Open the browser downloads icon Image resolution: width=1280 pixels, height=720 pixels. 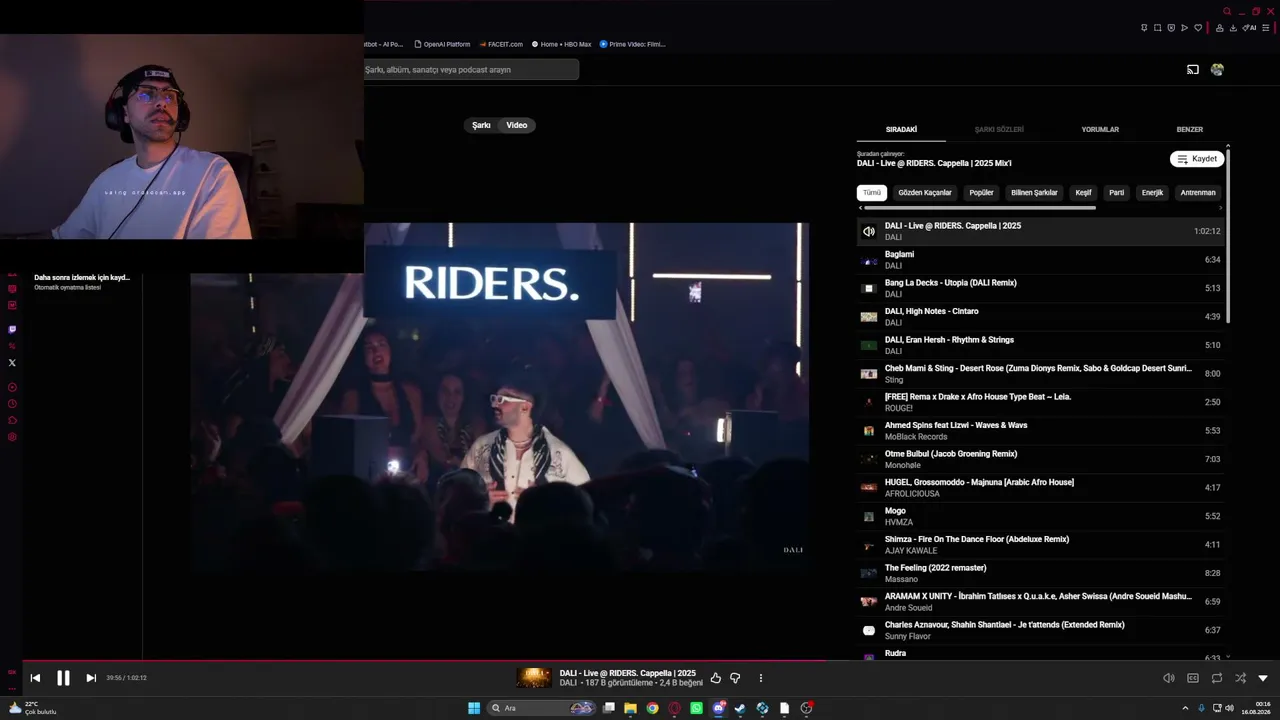coord(1233,28)
